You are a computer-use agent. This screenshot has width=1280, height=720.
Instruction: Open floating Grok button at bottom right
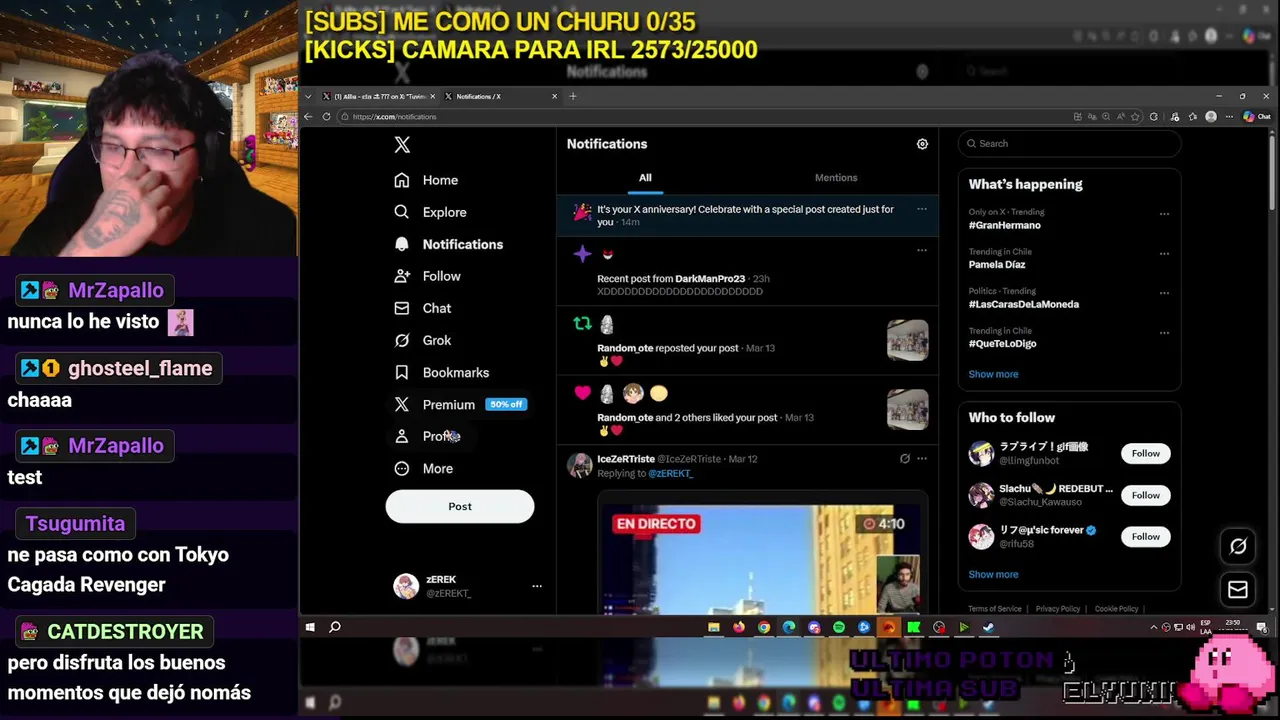(1238, 546)
